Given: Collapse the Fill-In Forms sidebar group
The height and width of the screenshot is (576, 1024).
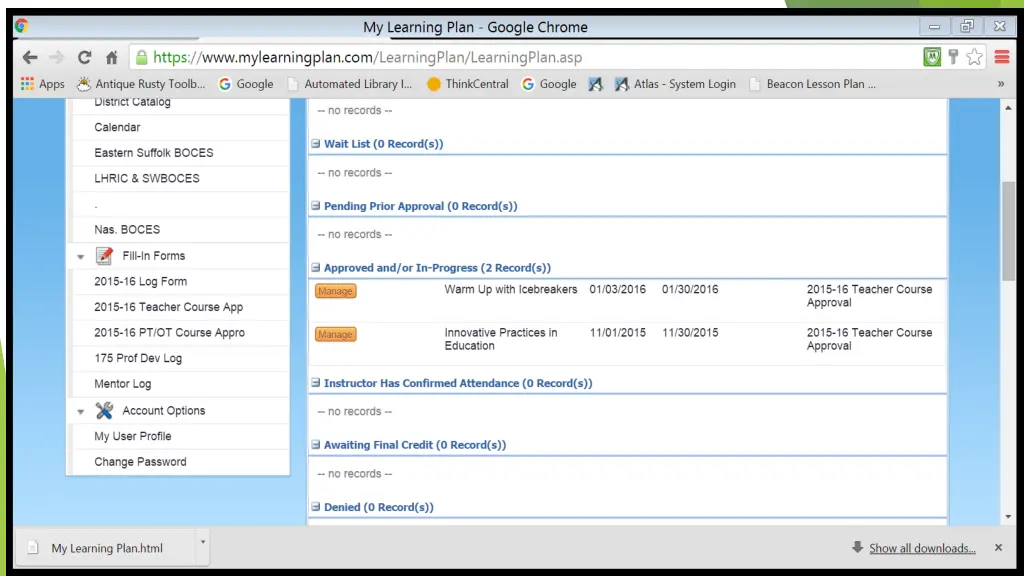Looking at the screenshot, I should (x=81, y=257).
